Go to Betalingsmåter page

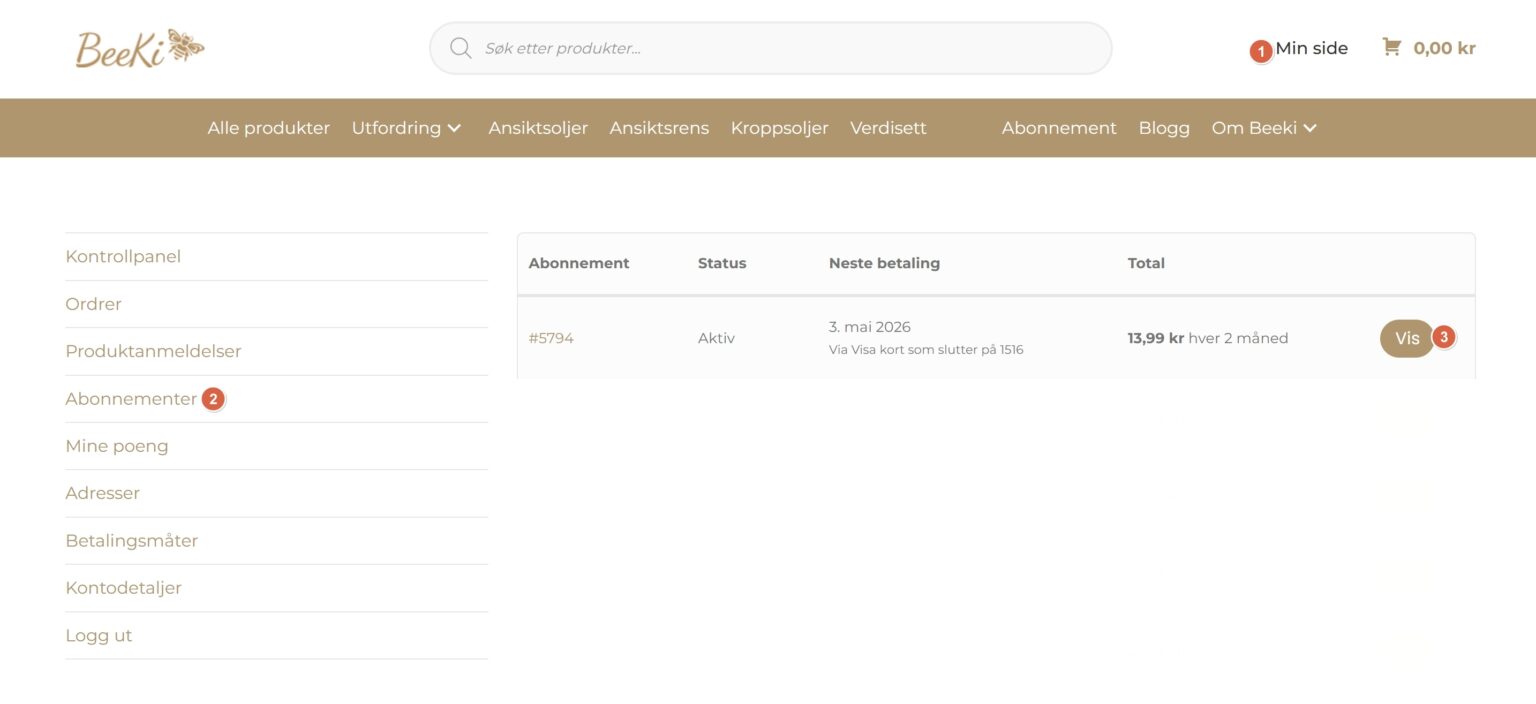[132, 541]
